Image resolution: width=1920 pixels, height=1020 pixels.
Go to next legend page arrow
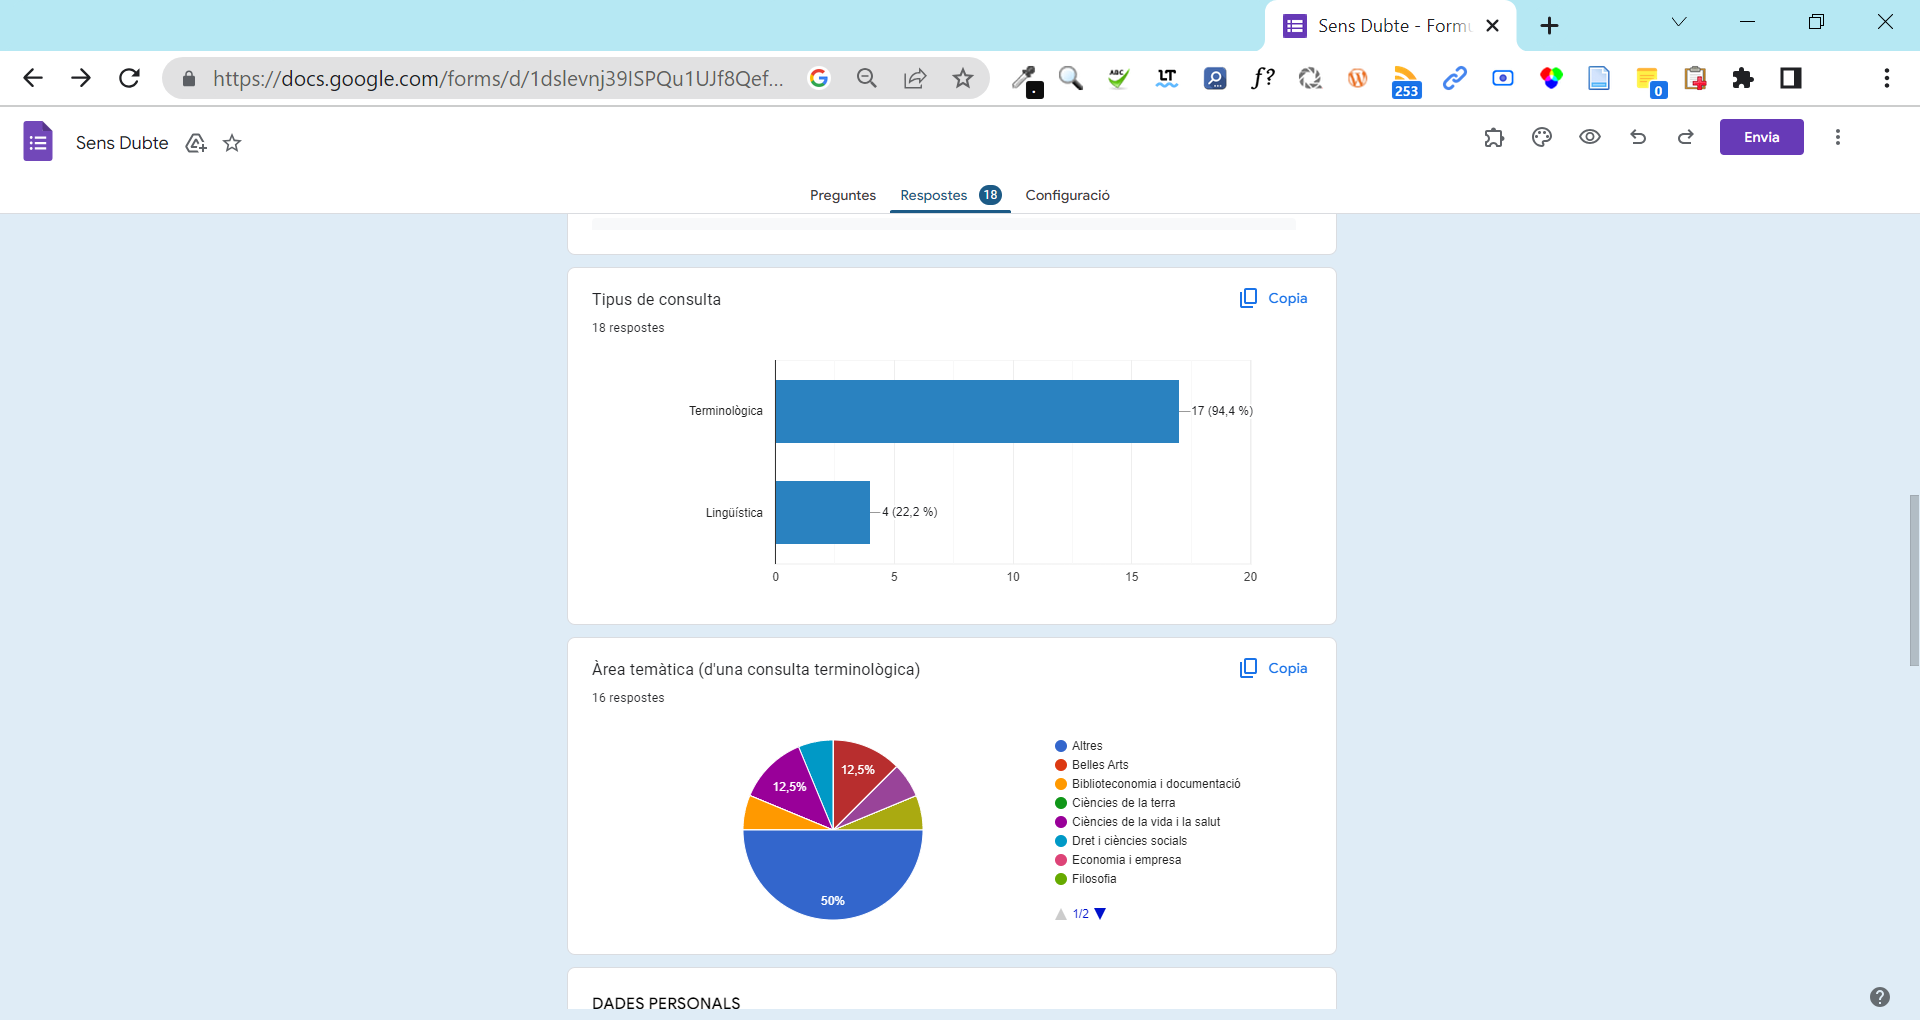pyautogui.click(x=1100, y=914)
